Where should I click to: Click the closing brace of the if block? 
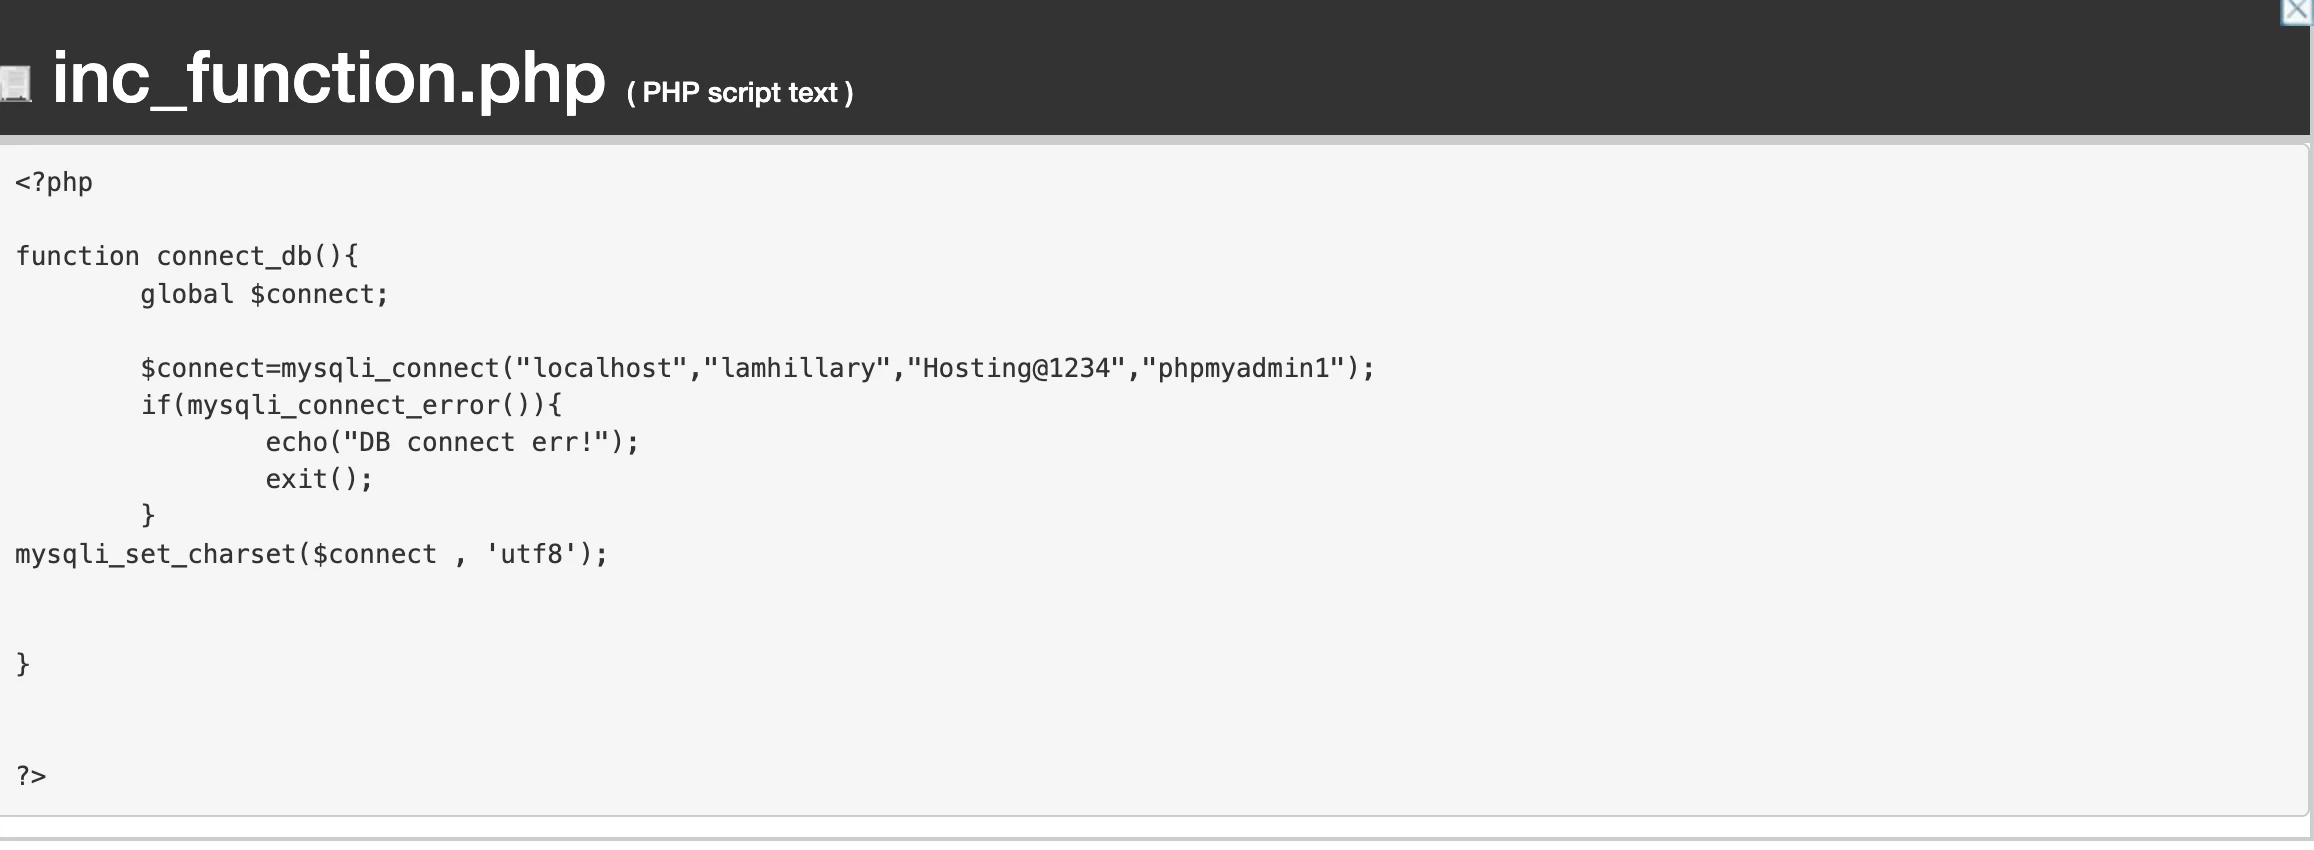click(x=148, y=515)
